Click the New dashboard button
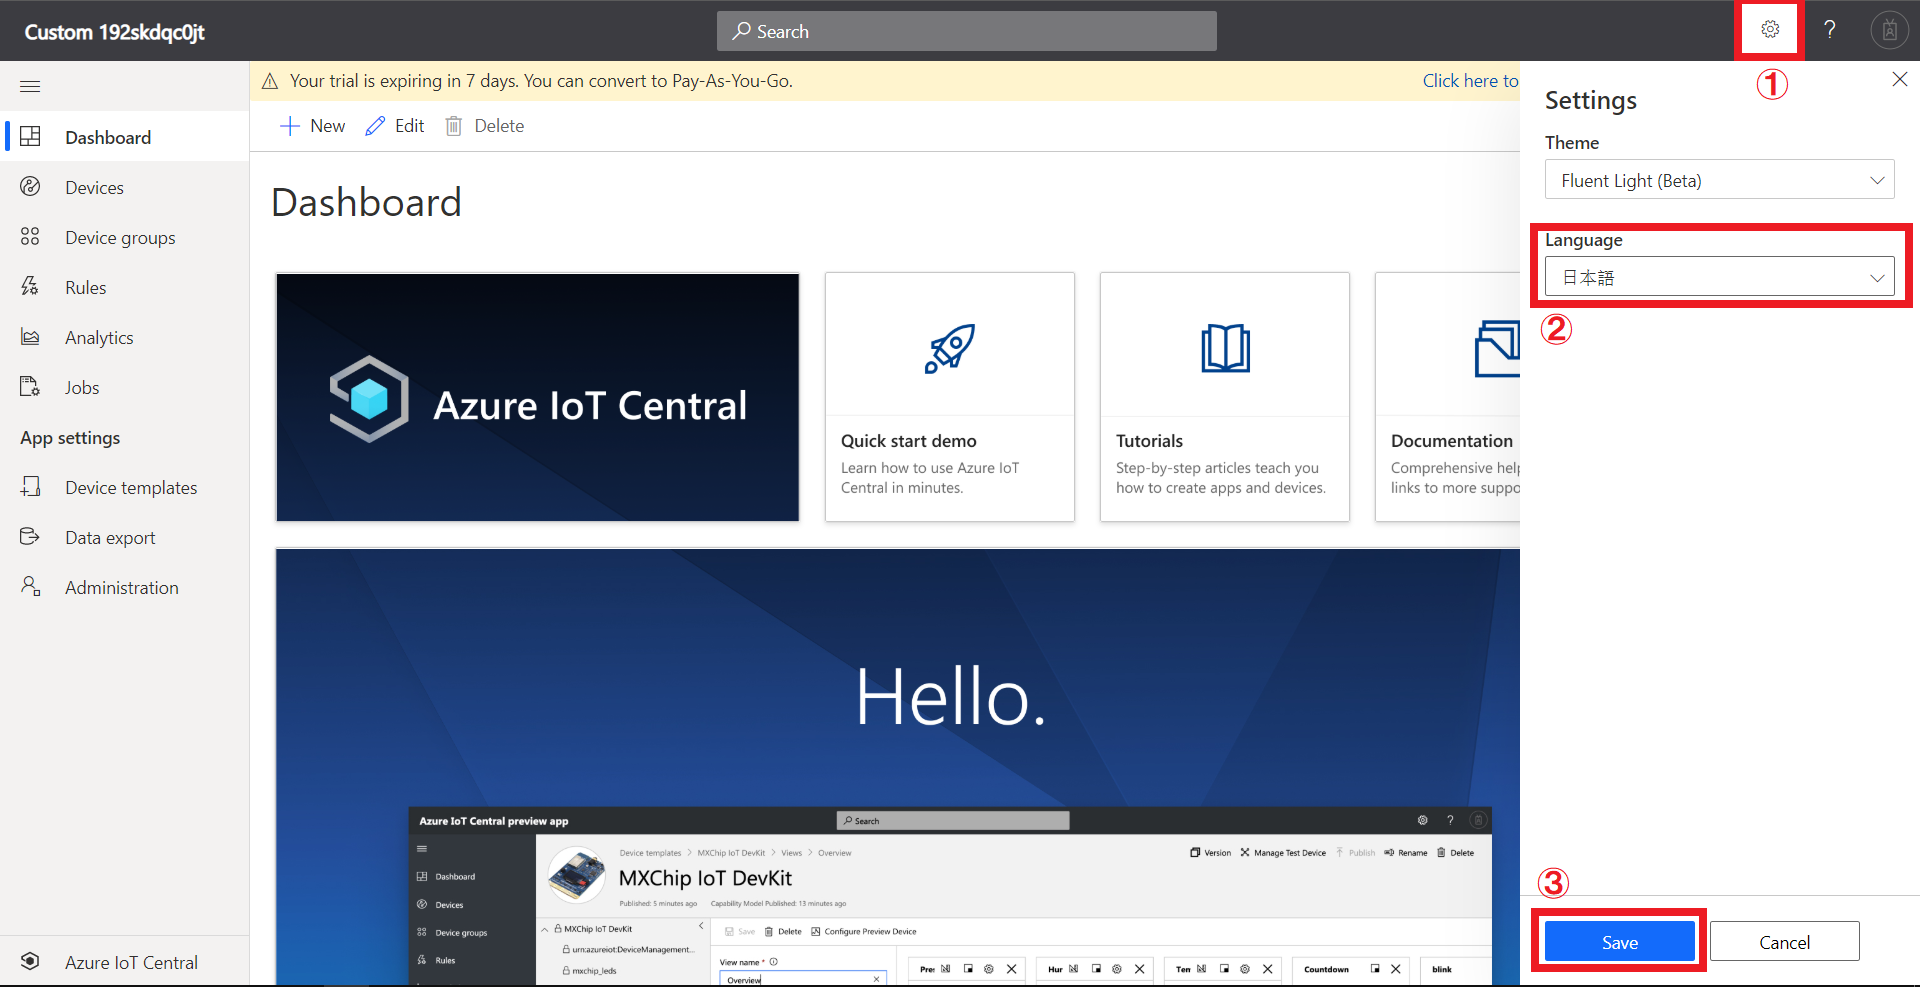1920x987 pixels. [x=313, y=126]
